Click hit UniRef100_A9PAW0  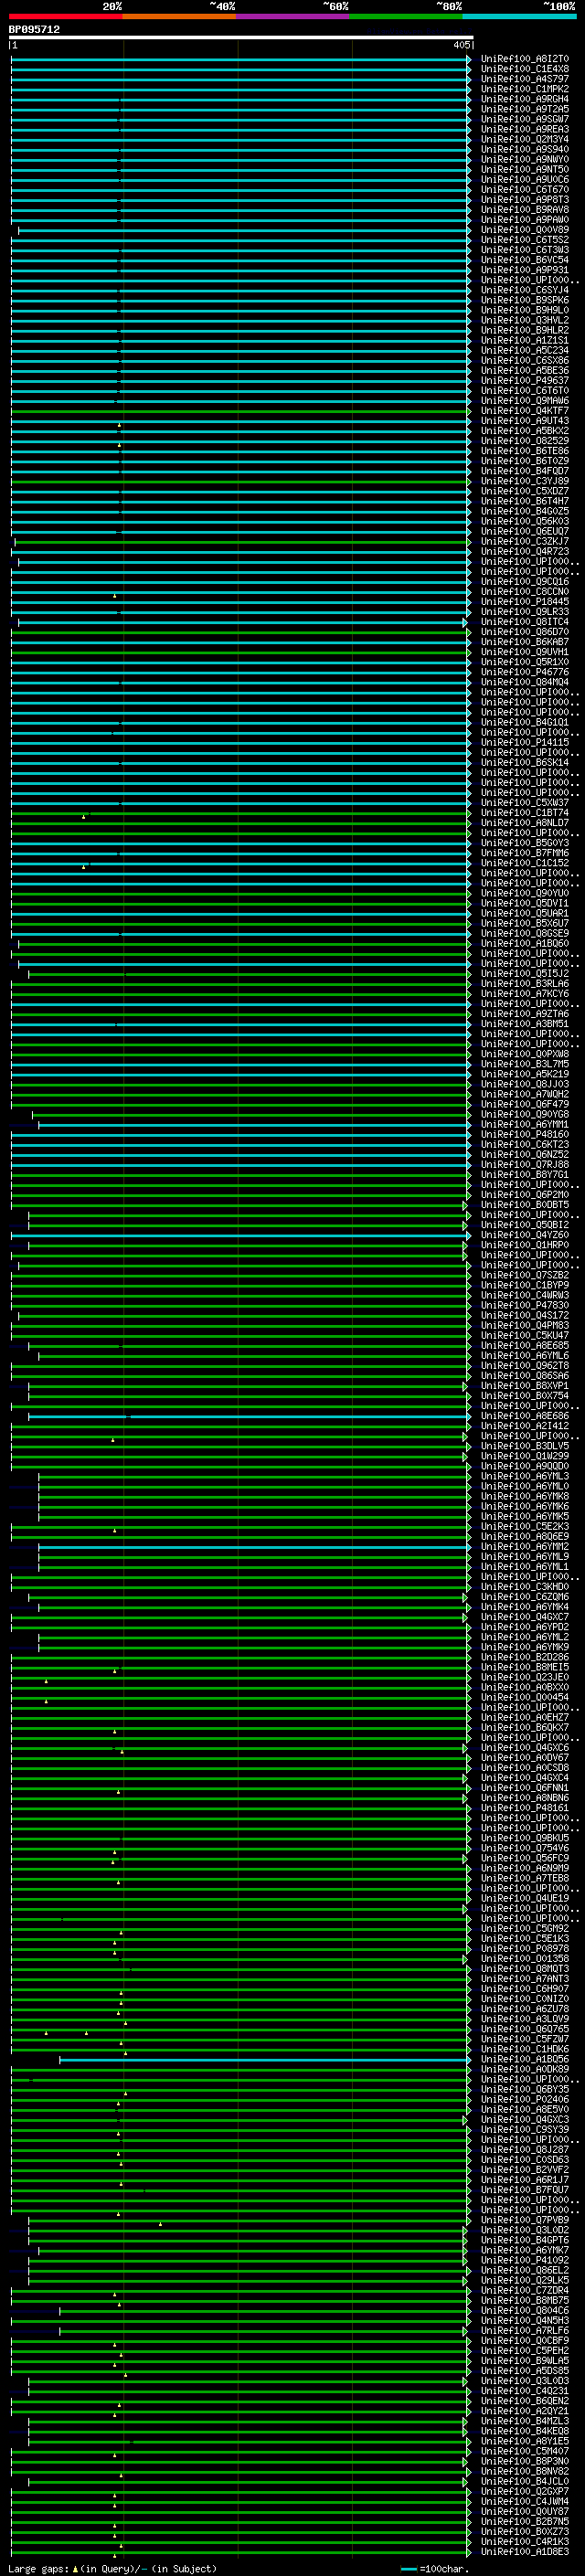click(525, 219)
